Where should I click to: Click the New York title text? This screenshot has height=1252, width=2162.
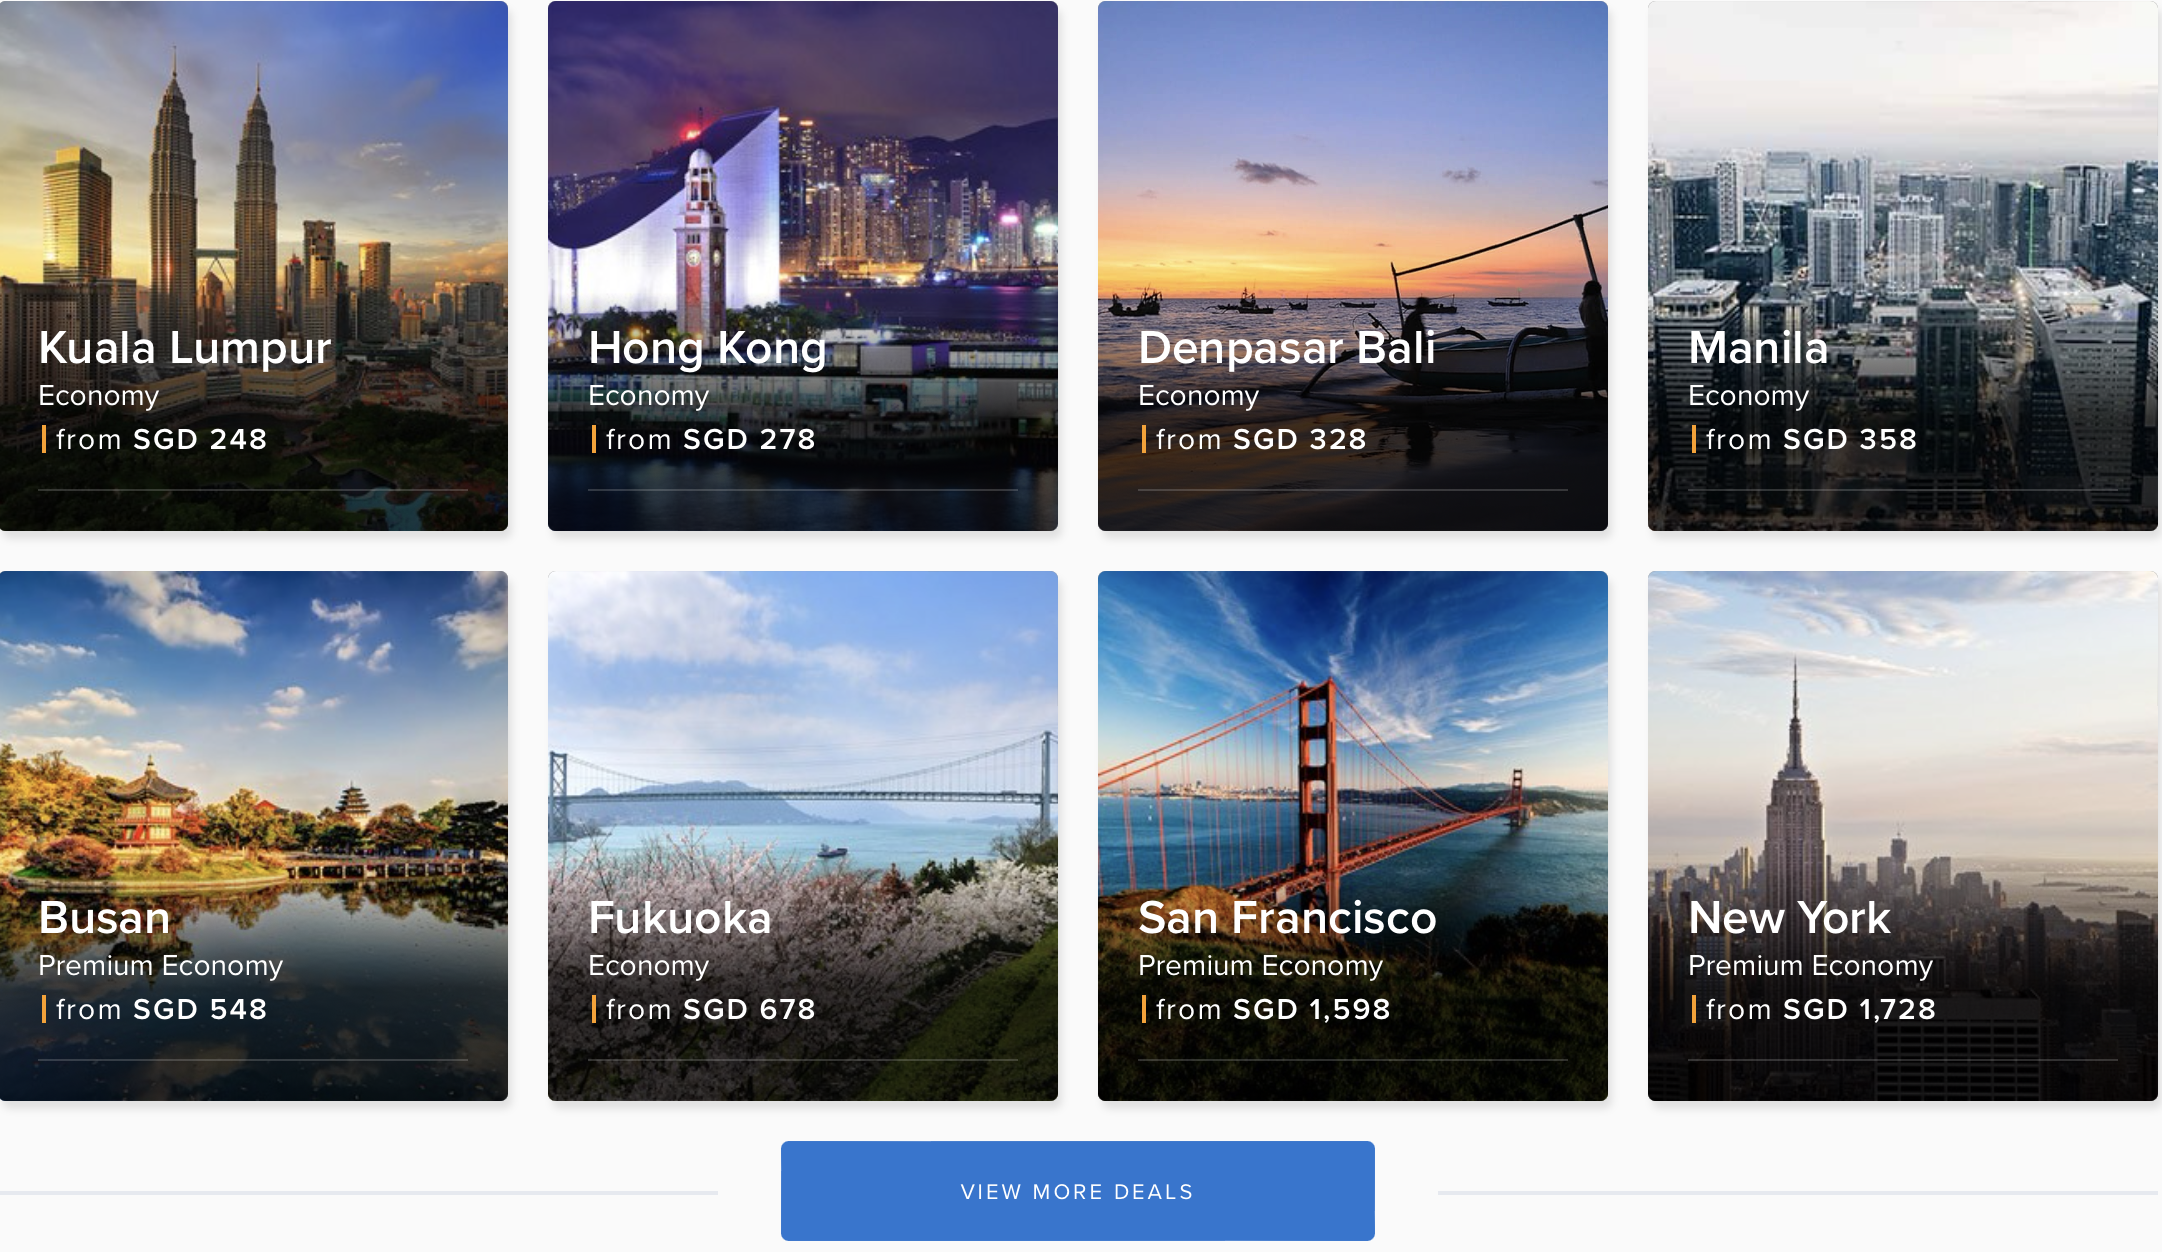coord(1789,918)
